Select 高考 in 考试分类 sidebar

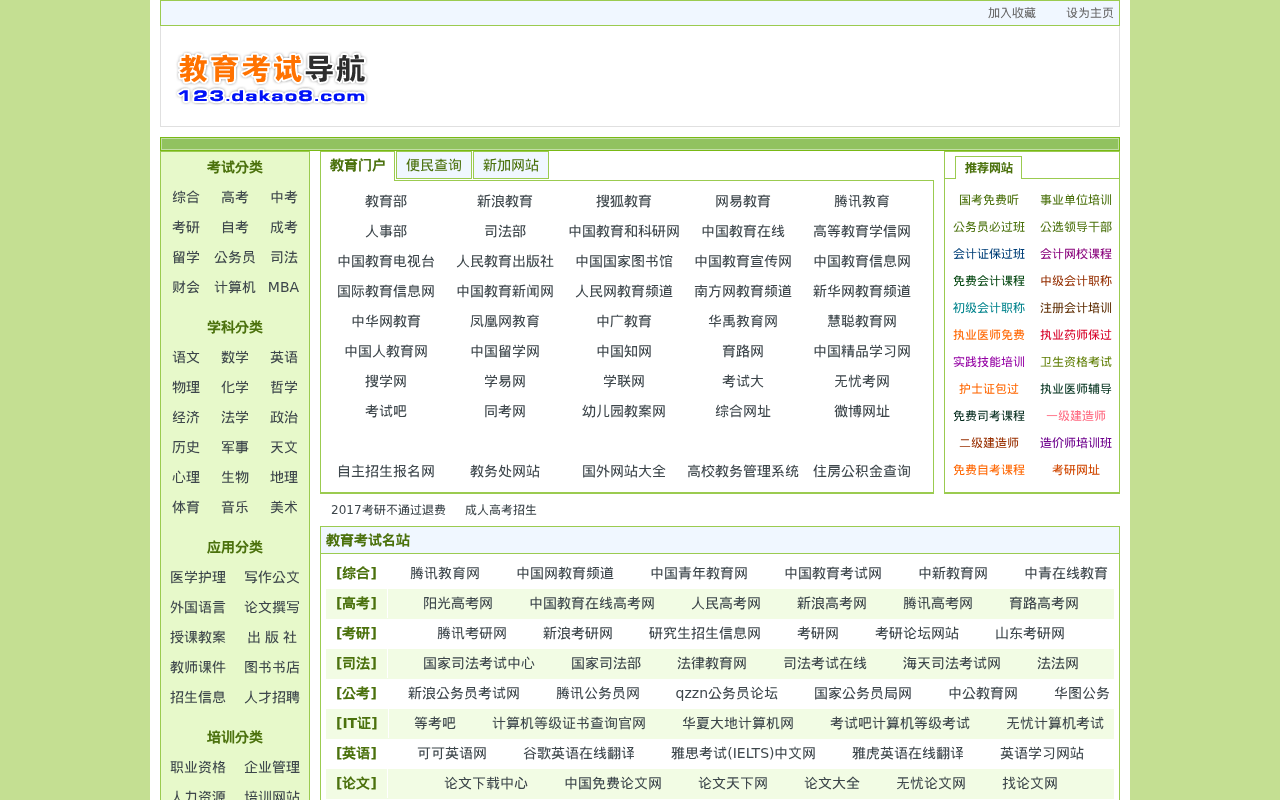click(235, 198)
